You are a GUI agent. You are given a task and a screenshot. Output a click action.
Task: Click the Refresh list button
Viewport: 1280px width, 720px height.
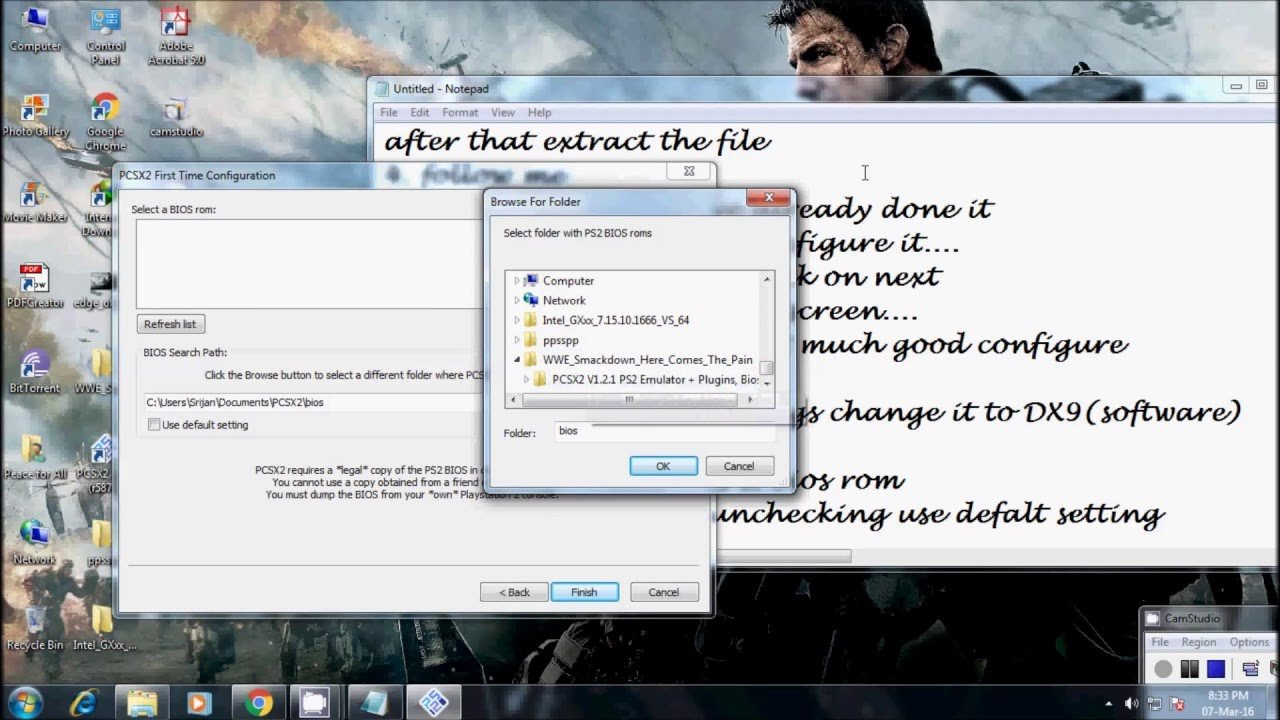pos(170,324)
